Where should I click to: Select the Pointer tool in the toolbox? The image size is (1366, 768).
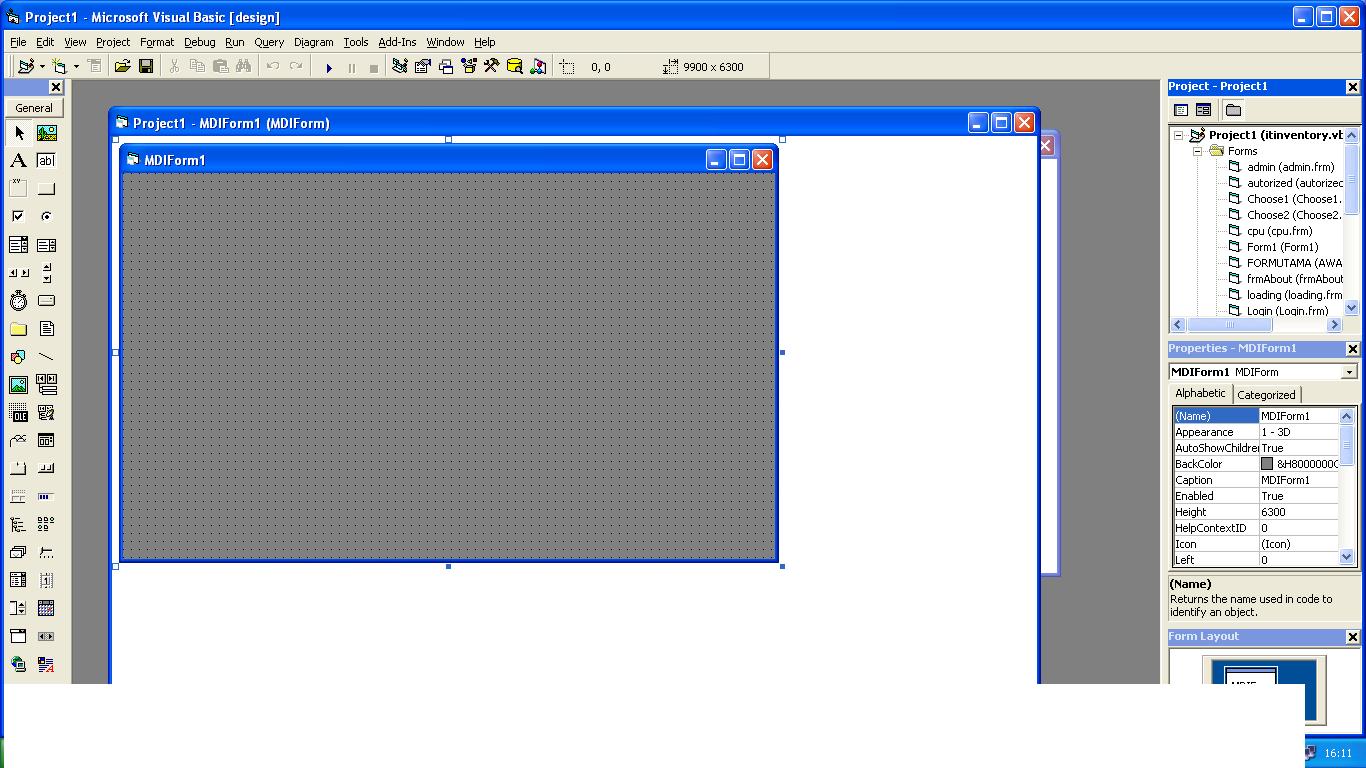point(18,133)
